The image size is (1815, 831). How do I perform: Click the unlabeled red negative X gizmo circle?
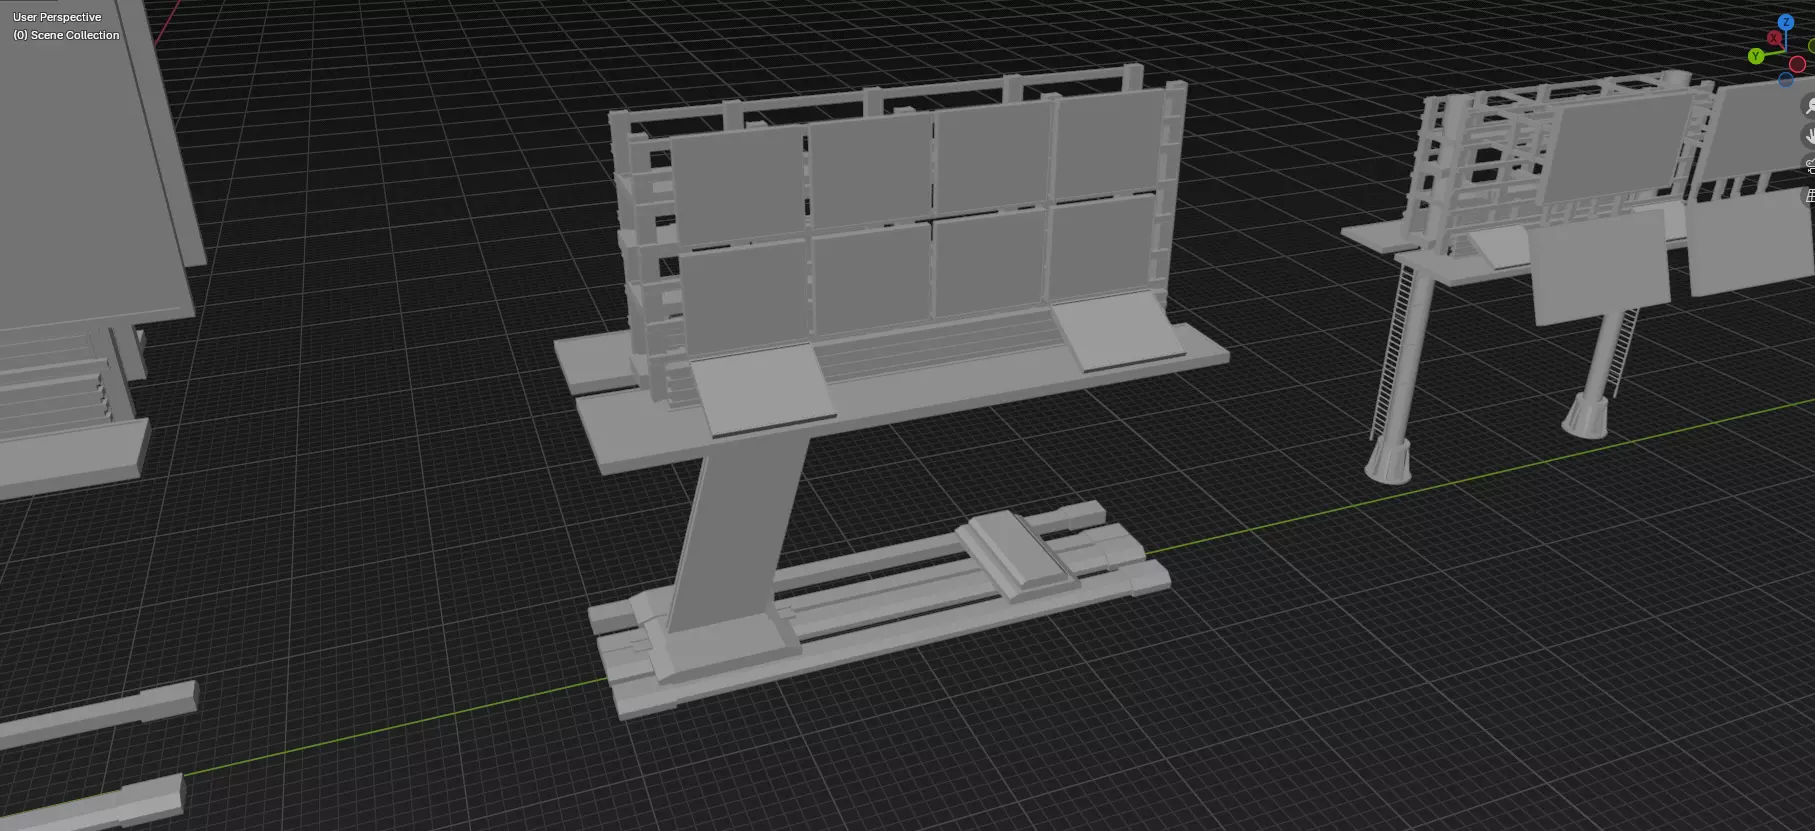point(1797,65)
